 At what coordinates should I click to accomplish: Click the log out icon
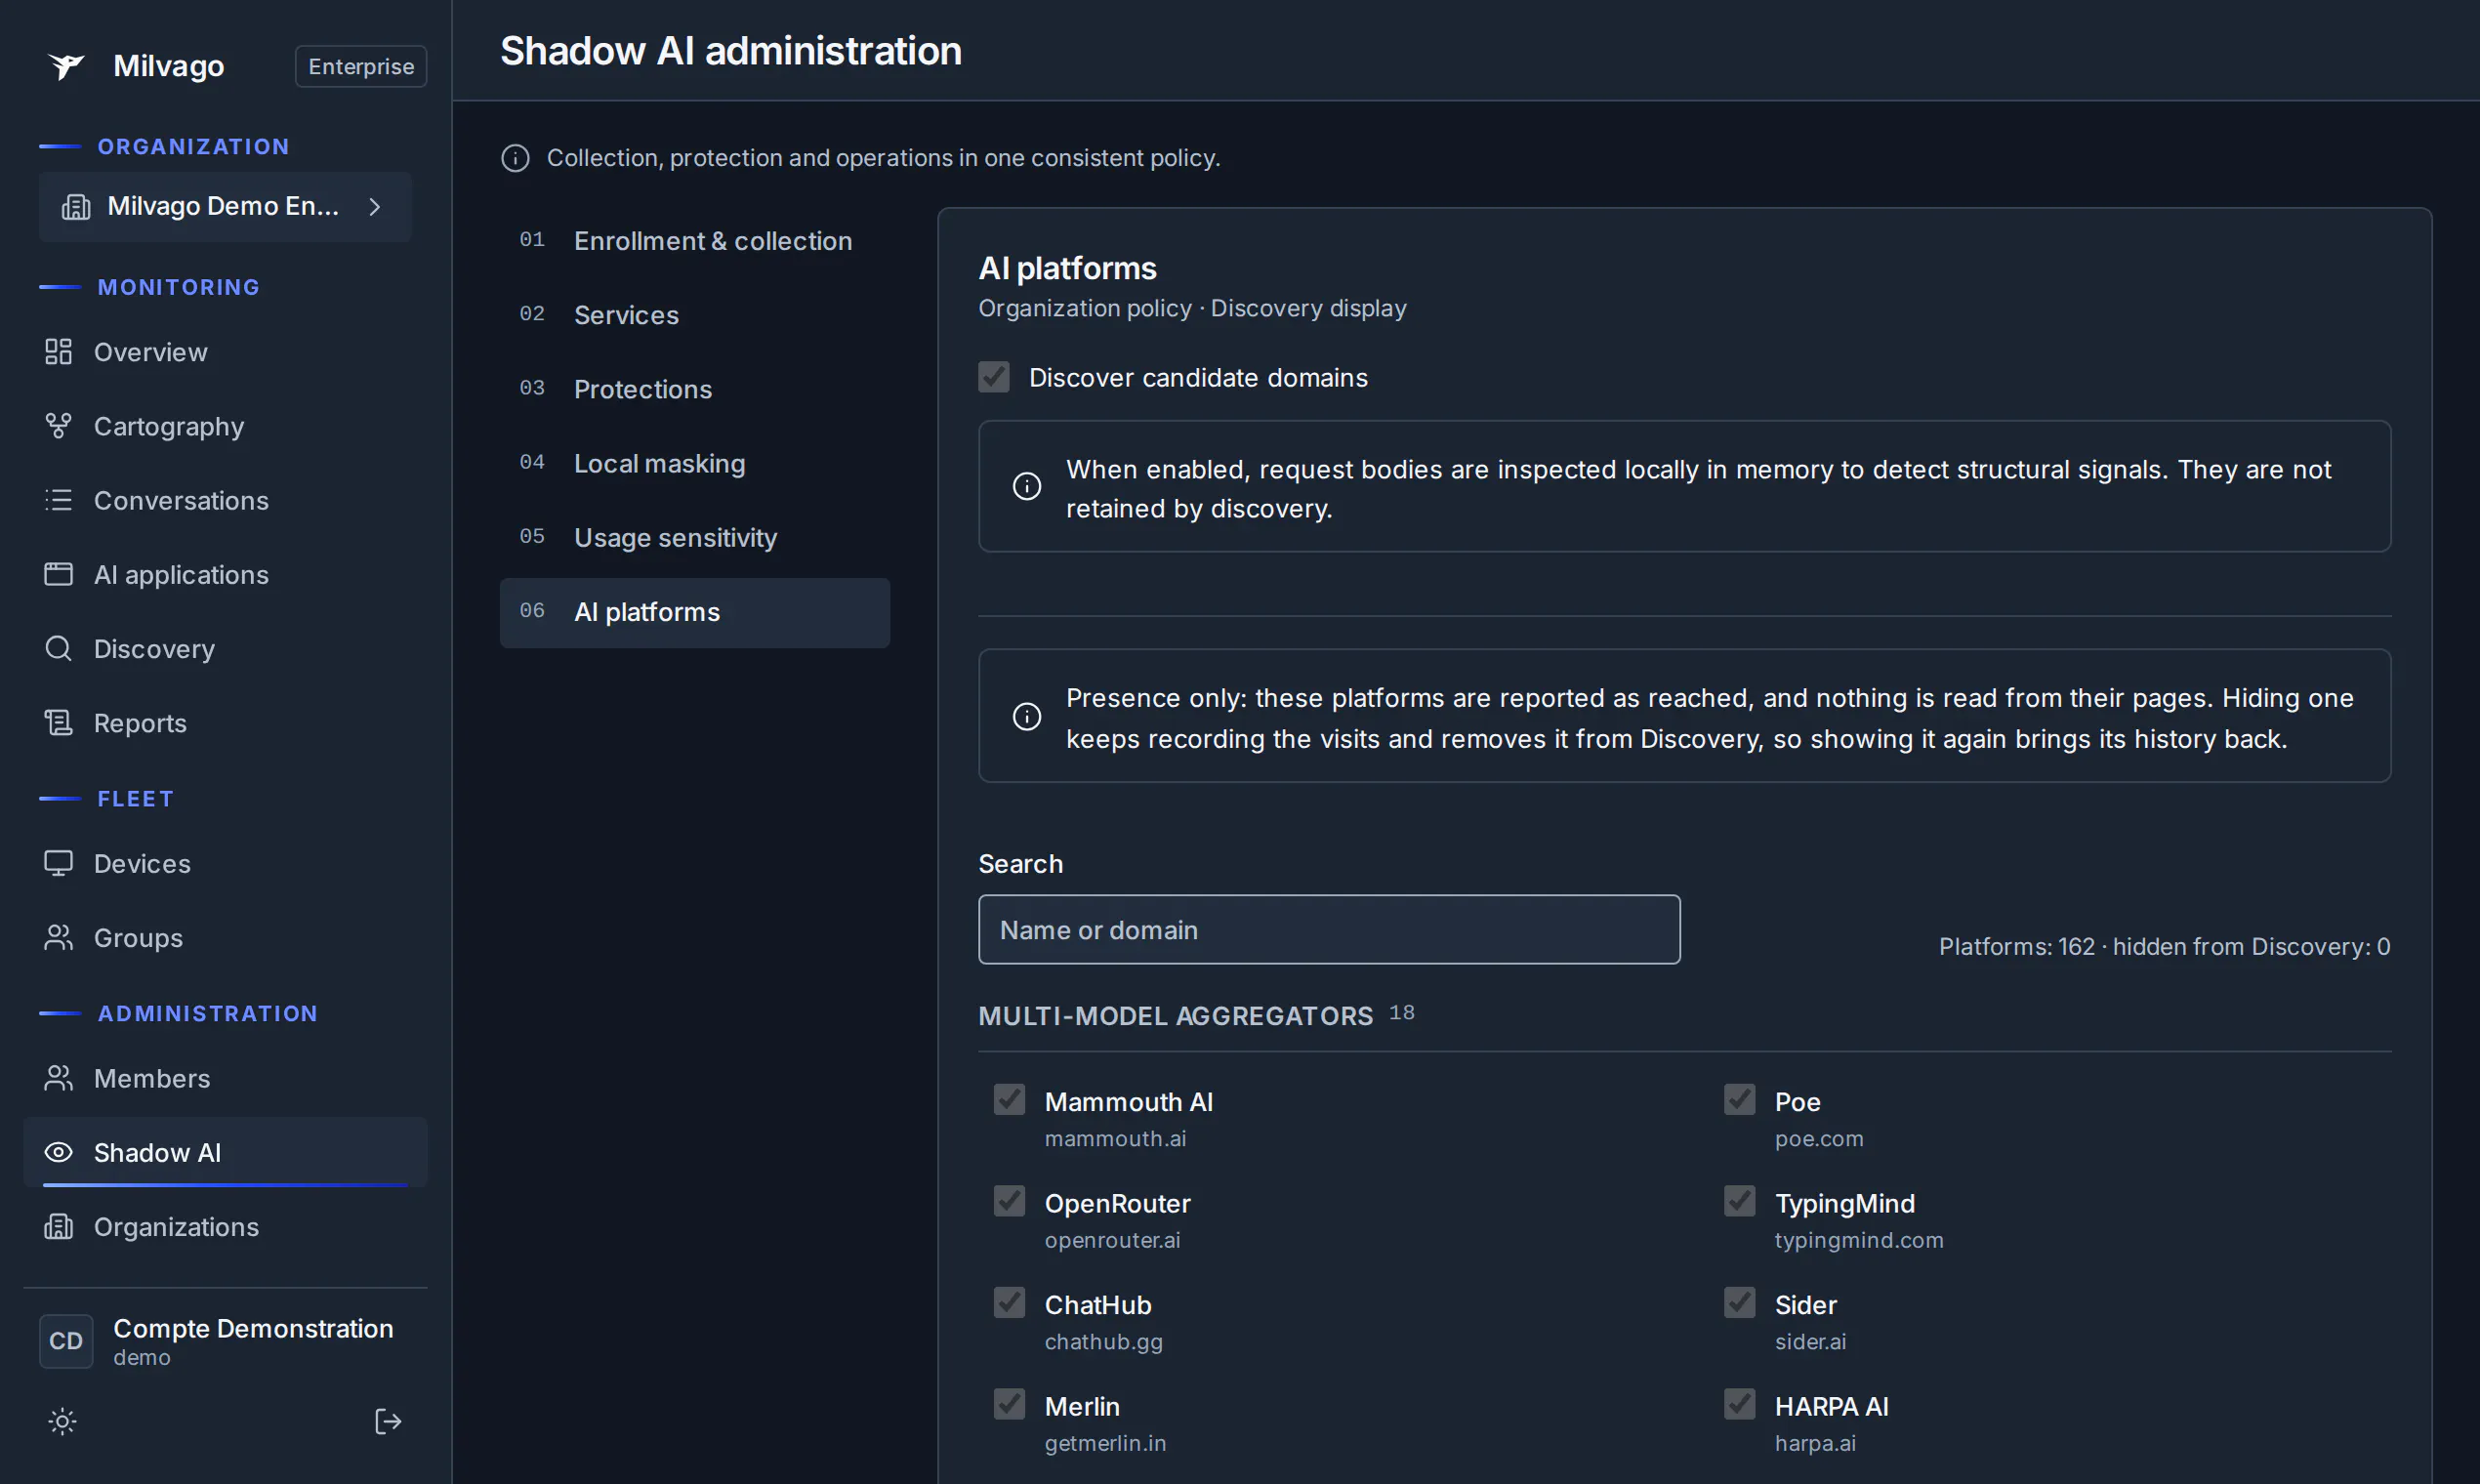[388, 1422]
